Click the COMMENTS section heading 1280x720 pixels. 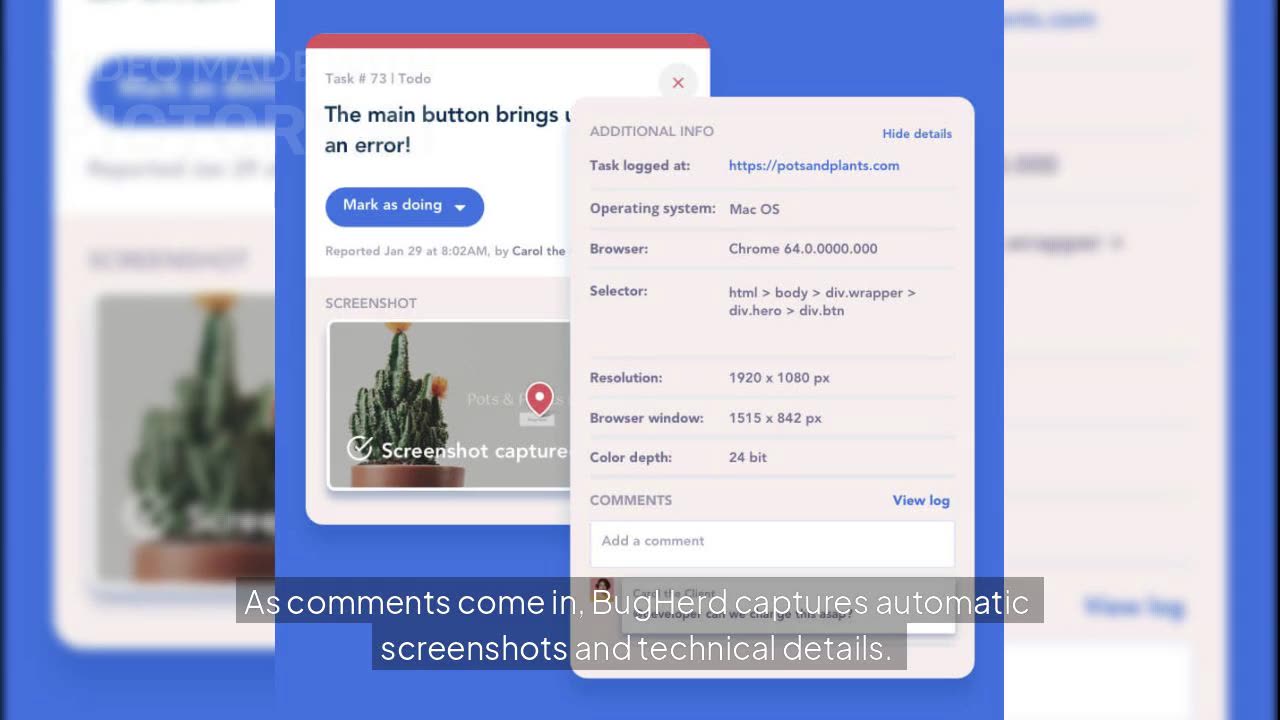(x=631, y=500)
